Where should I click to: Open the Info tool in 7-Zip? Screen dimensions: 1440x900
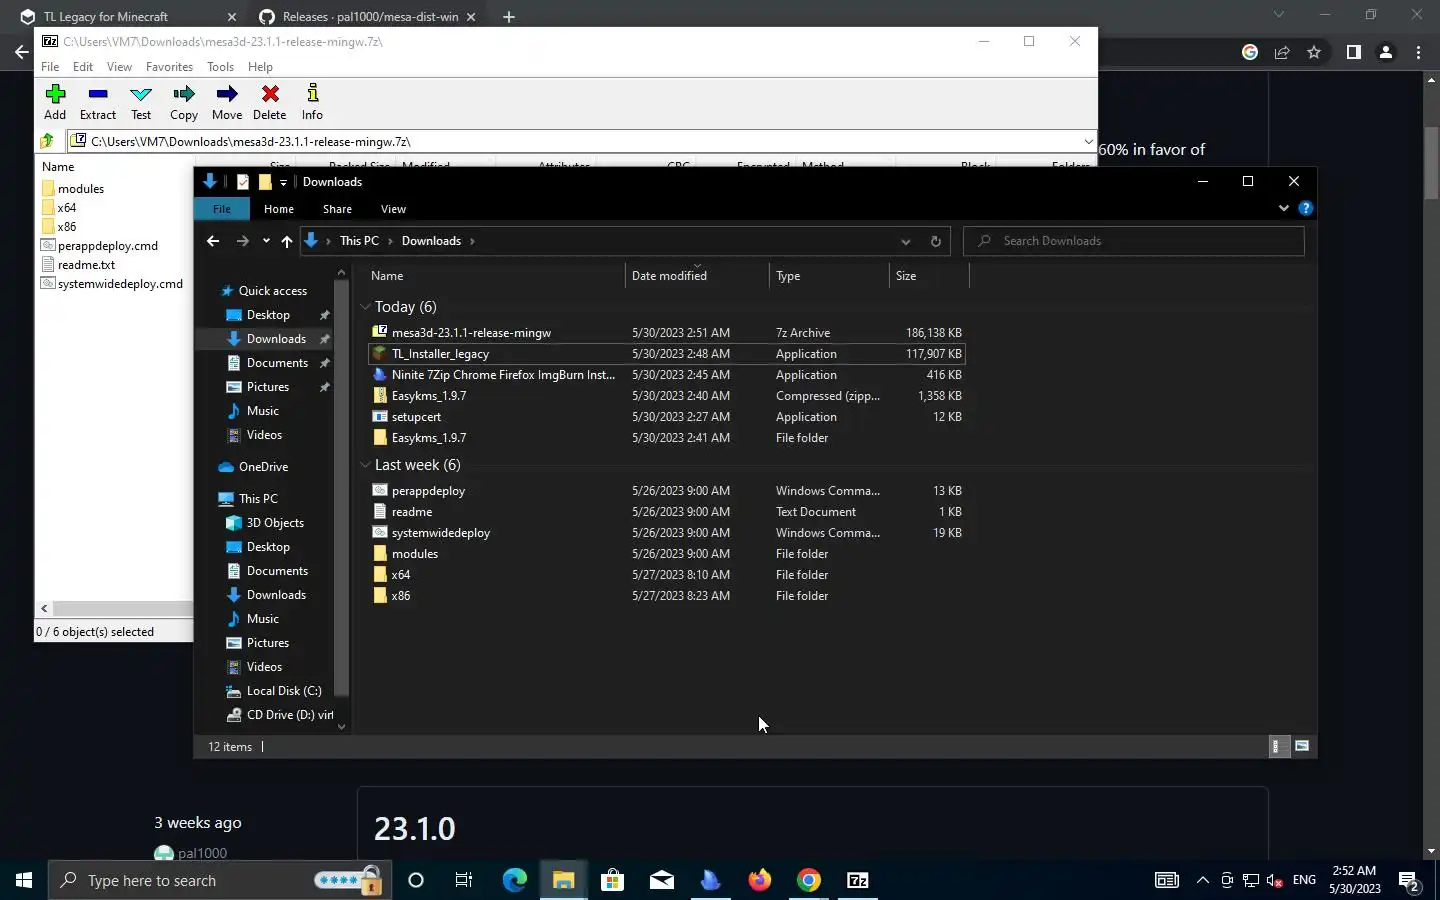pyautogui.click(x=312, y=102)
